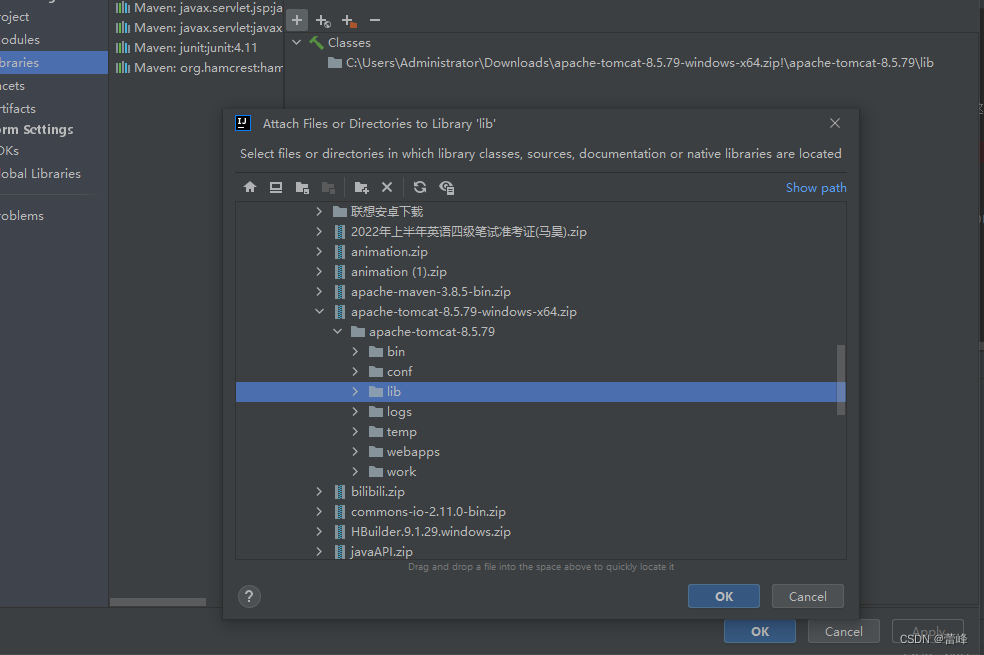Click apache-tomcat-8.5.79 folder icon
The height and width of the screenshot is (655, 984).
(358, 331)
